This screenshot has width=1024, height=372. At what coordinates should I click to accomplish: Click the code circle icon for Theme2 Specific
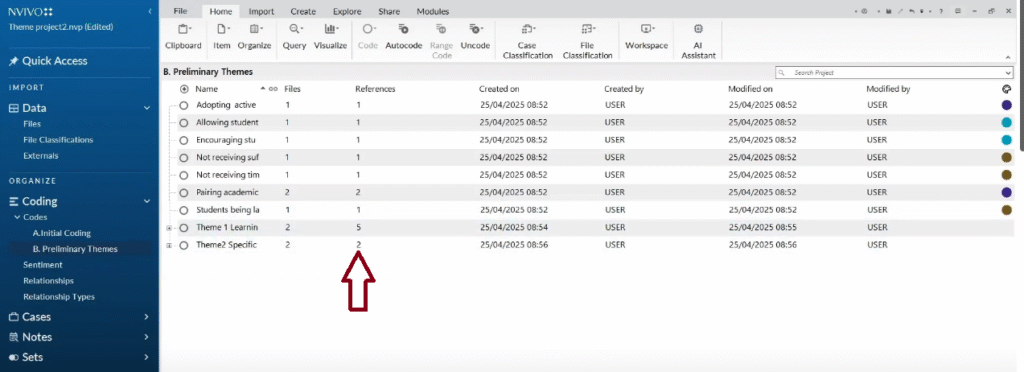184,245
